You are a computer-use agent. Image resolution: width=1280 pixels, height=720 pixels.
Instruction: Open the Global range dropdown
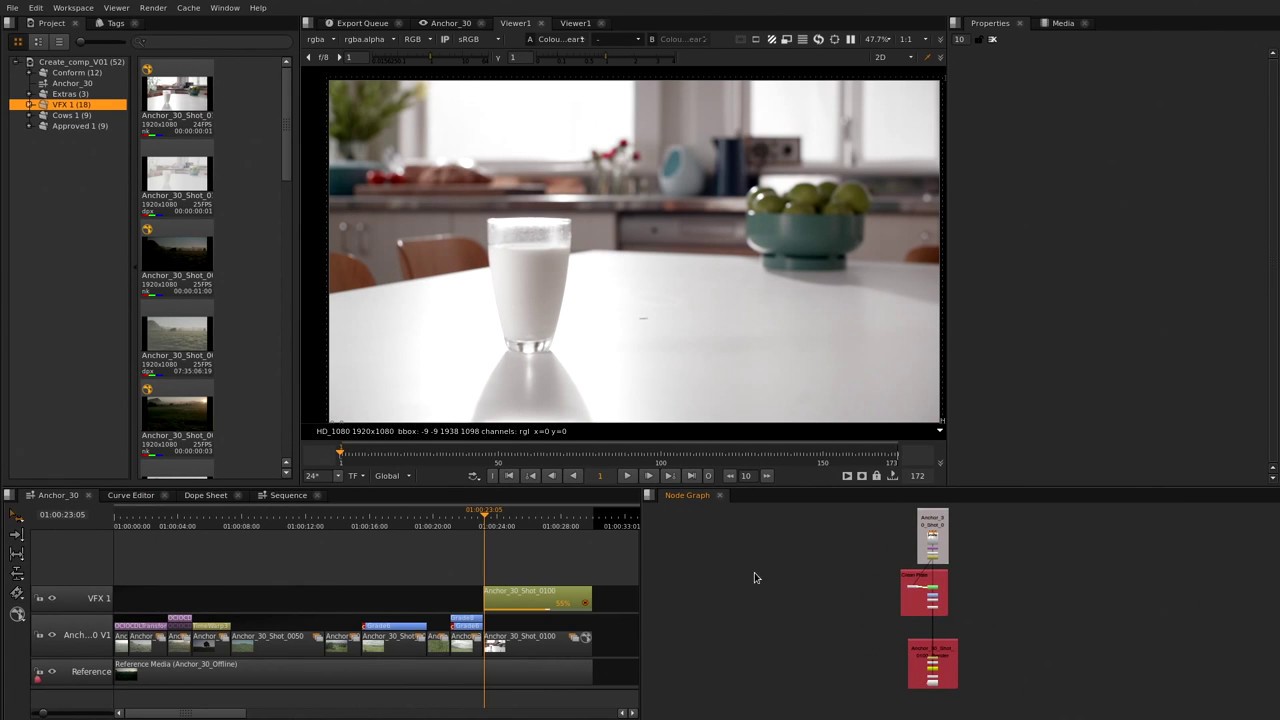[393, 476]
